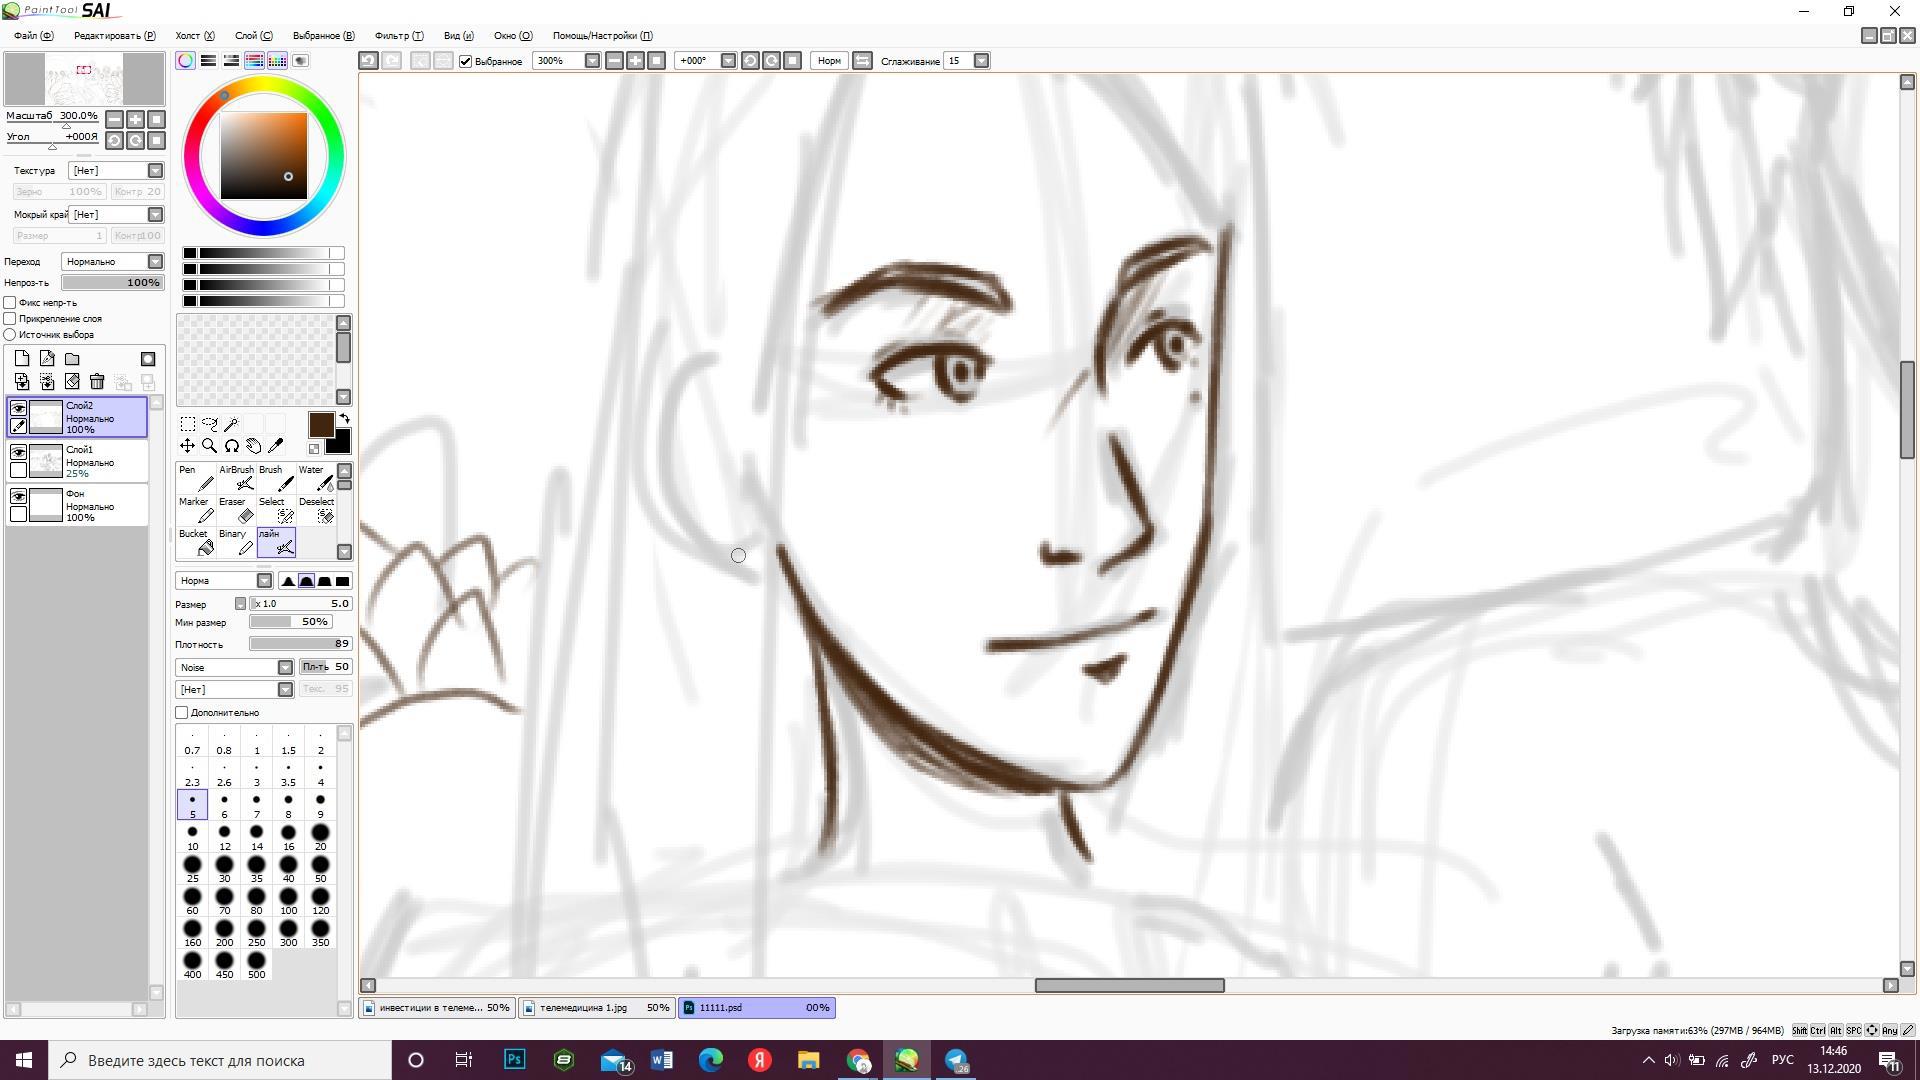This screenshot has height=1080, width=1920.
Task: Hide the Слой1 layer eye icon
Action: click(18, 452)
